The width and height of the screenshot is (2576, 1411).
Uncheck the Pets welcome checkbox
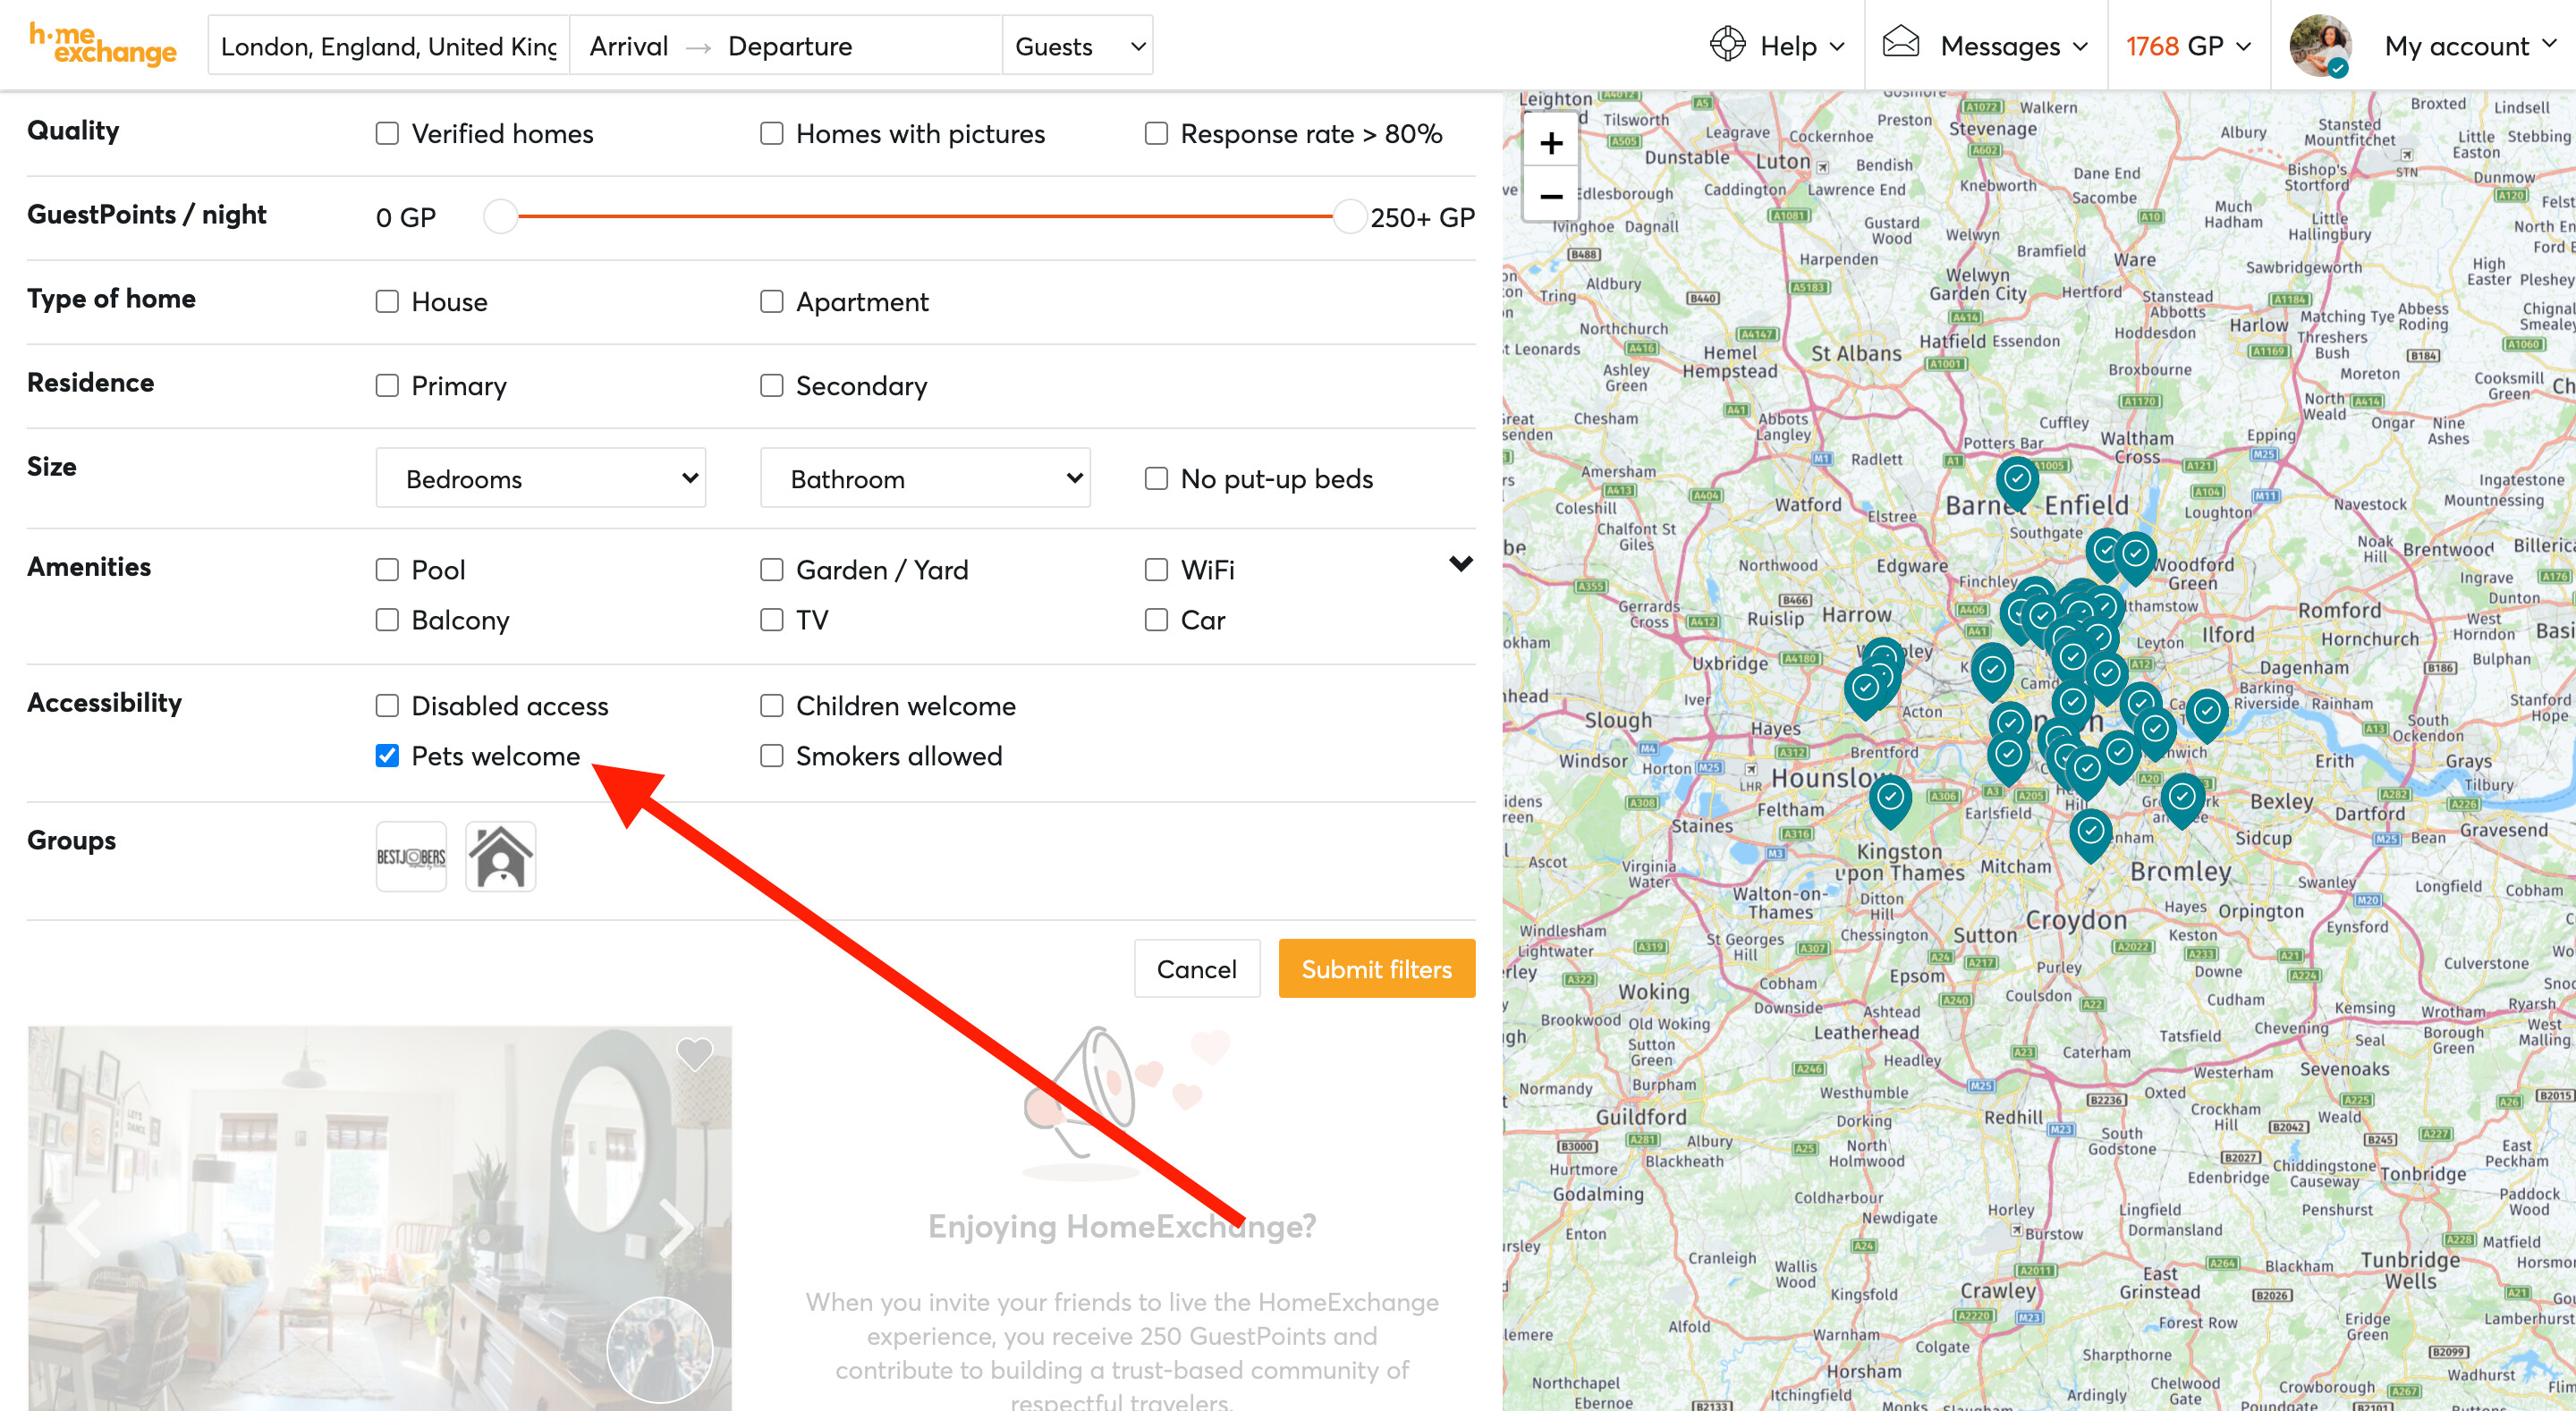[387, 756]
